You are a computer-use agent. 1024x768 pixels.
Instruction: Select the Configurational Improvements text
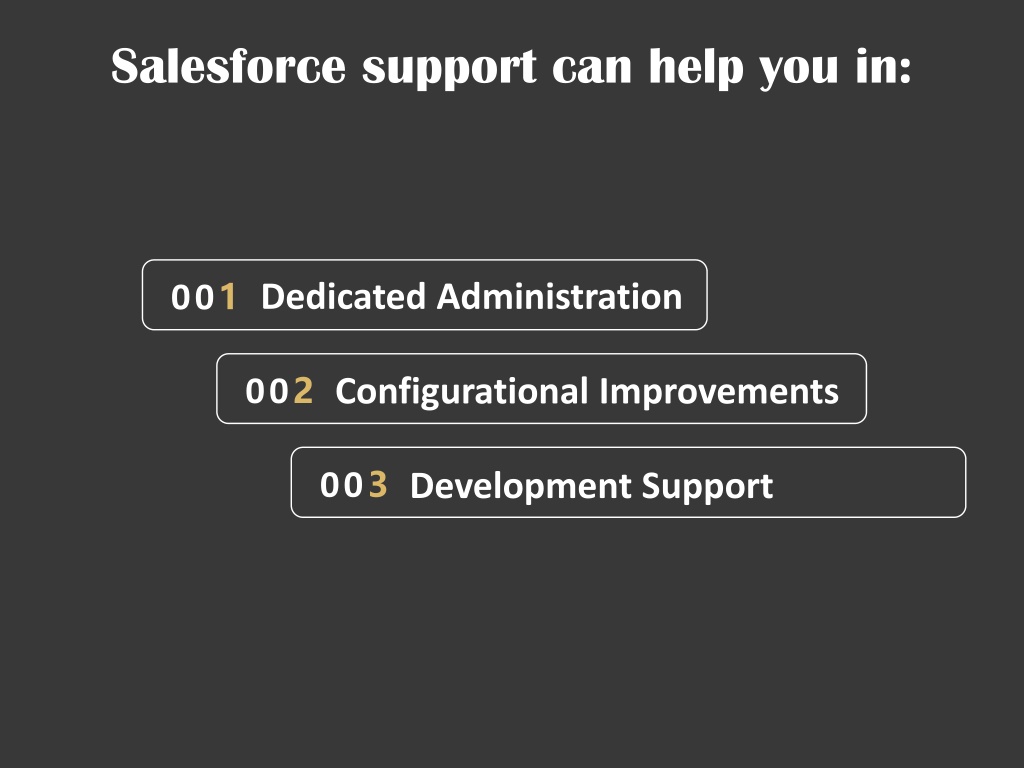coord(587,391)
